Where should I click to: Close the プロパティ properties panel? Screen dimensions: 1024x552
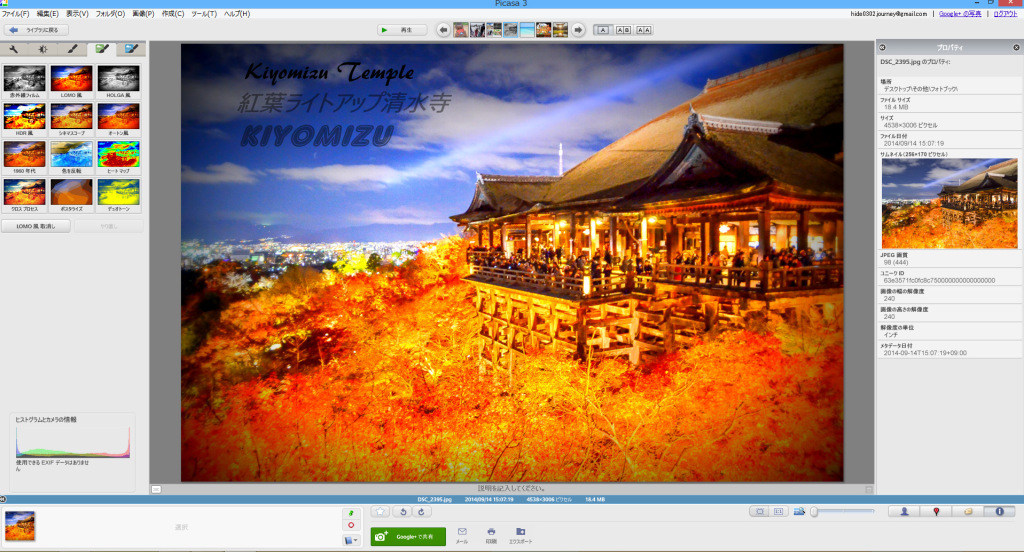click(x=1016, y=48)
